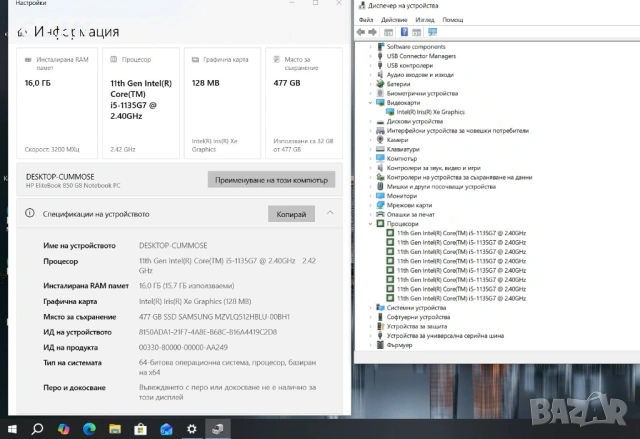The height and width of the screenshot is (439, 640).
Task: Click the info icon beside Спецификации на устройството
Action: point(30,213)
